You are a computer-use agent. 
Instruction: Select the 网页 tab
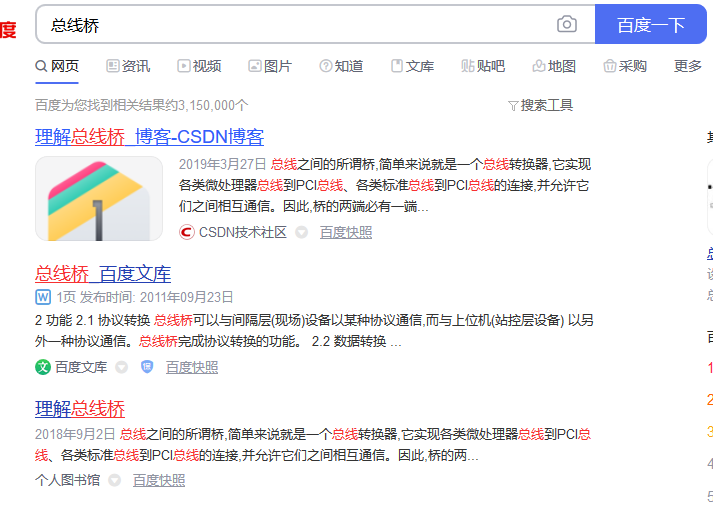57,66
